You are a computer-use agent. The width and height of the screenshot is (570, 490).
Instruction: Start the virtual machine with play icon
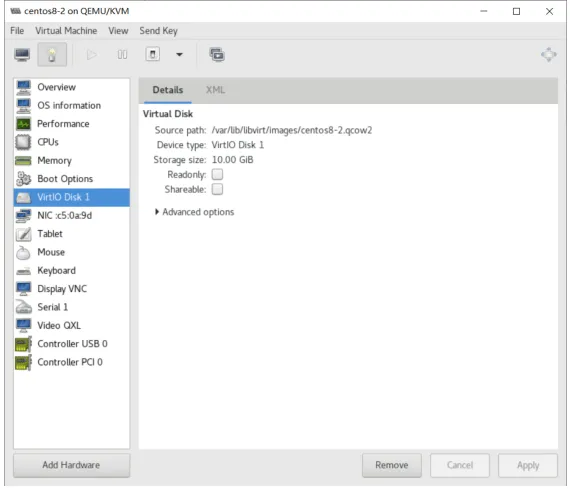click(92, 55)
